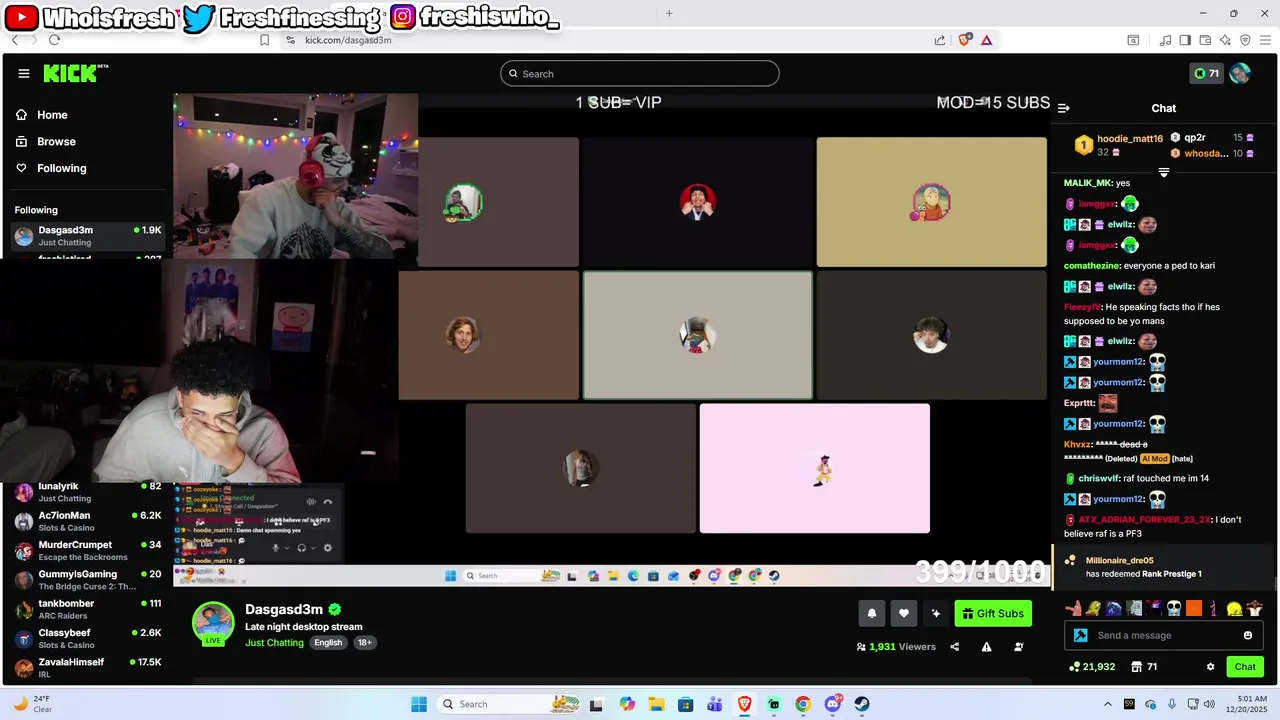This screenshot has height=720, width=1280.
Task: Open ZavalaHimself channel in sidebar
Action: [x=87, y=667]
